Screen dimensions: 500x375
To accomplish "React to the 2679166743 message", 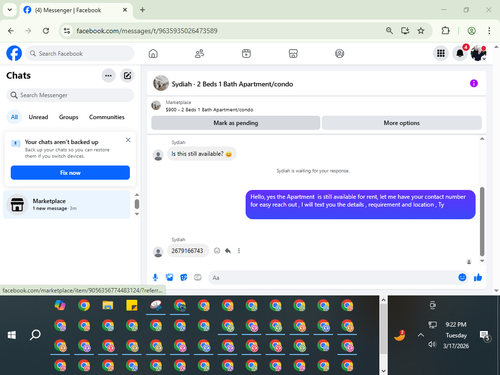I will 217,251.
